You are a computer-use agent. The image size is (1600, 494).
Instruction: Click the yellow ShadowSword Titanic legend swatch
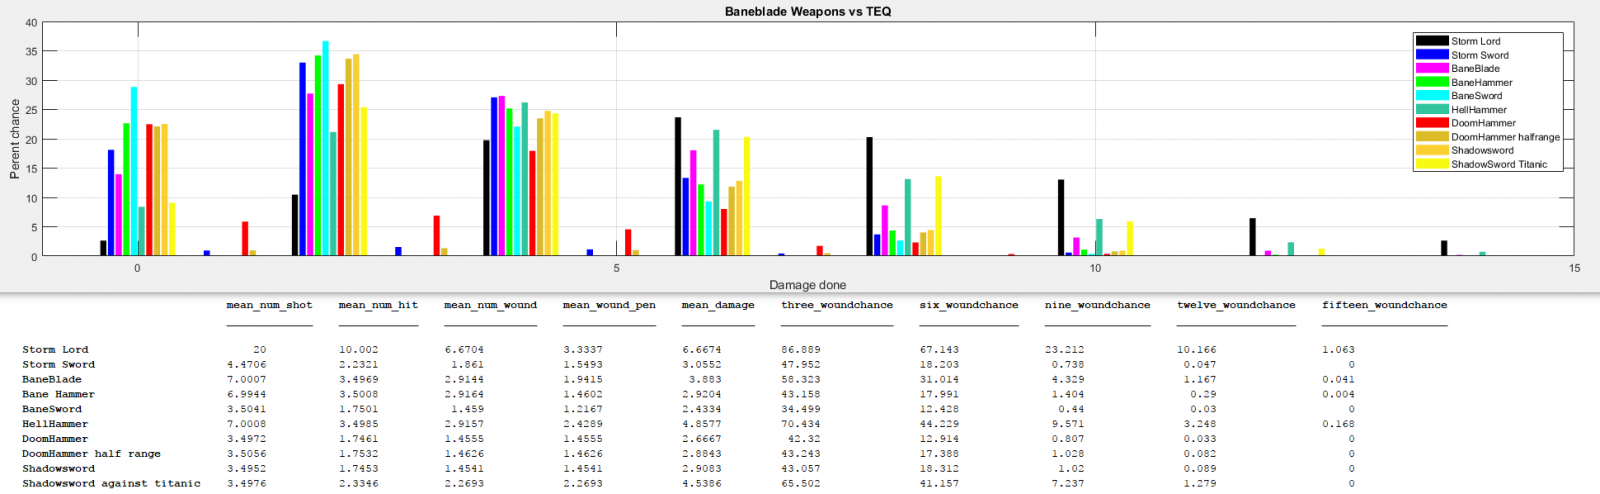coord(1432,164)
